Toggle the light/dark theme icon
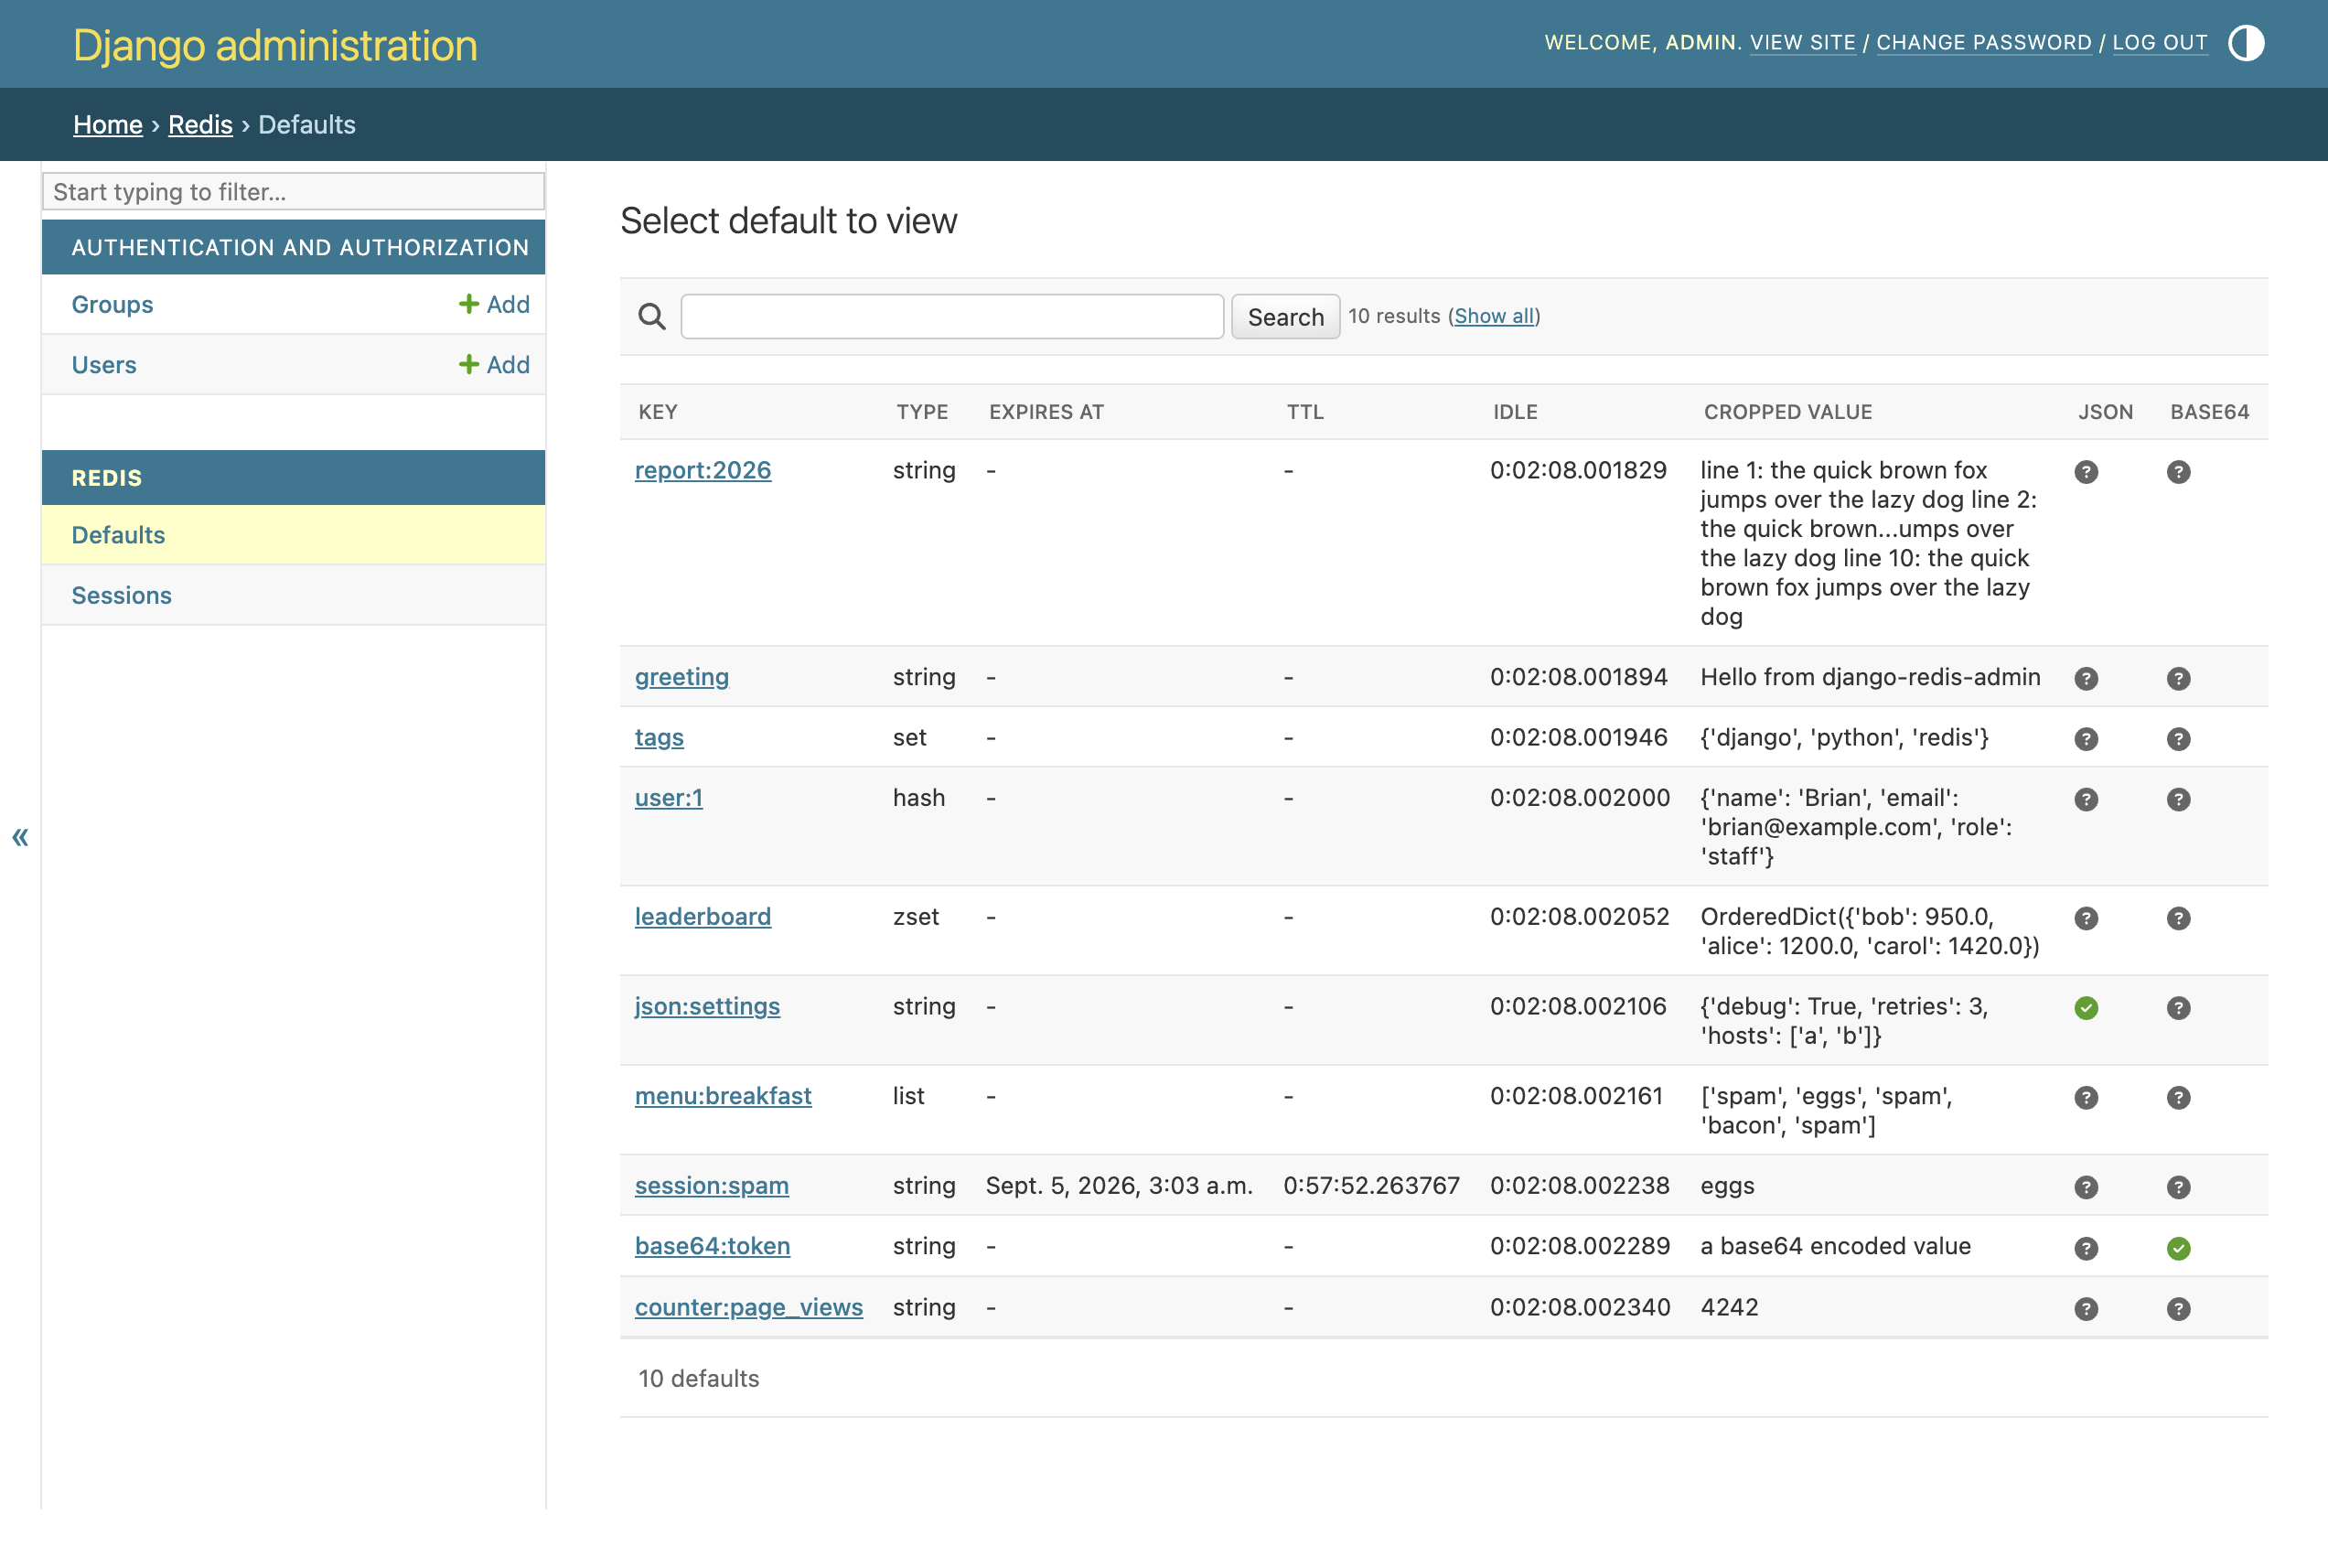The height and width of the screenshot is (1568, 2328). [2246, 43]
